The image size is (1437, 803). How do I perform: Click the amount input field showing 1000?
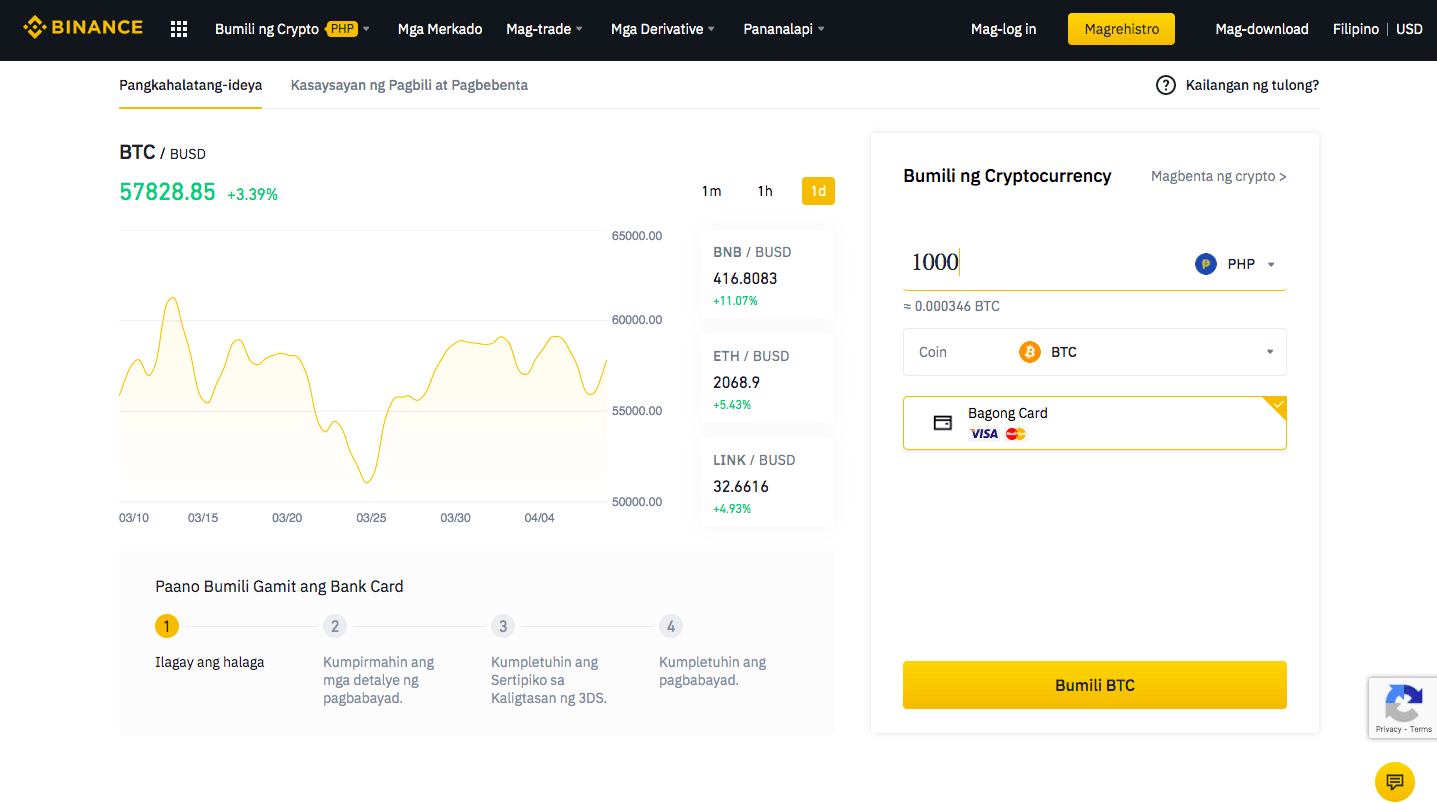tap(1040, 263)
